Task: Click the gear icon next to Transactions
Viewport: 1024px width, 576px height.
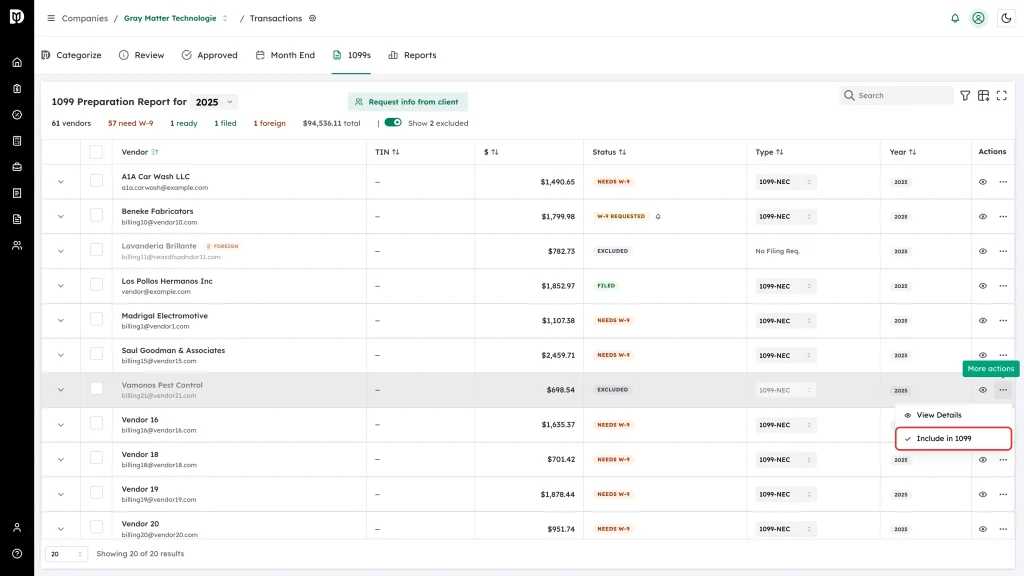Action: (x=313, y=18)
